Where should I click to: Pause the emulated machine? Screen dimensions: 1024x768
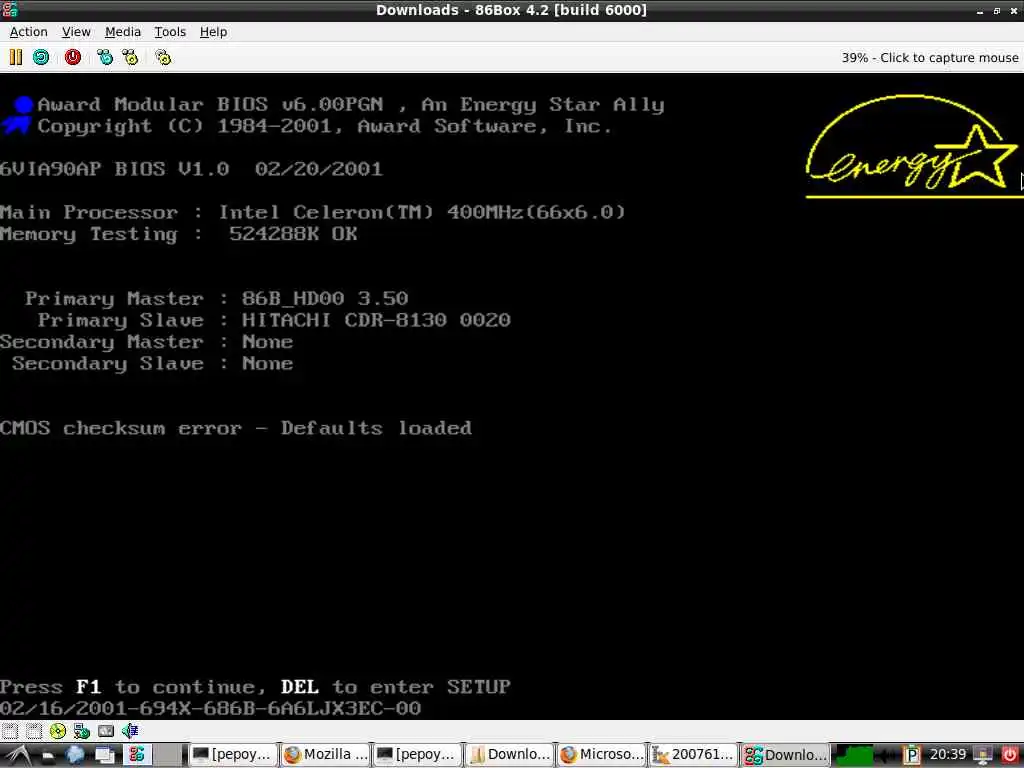click(x=16, y=57)
